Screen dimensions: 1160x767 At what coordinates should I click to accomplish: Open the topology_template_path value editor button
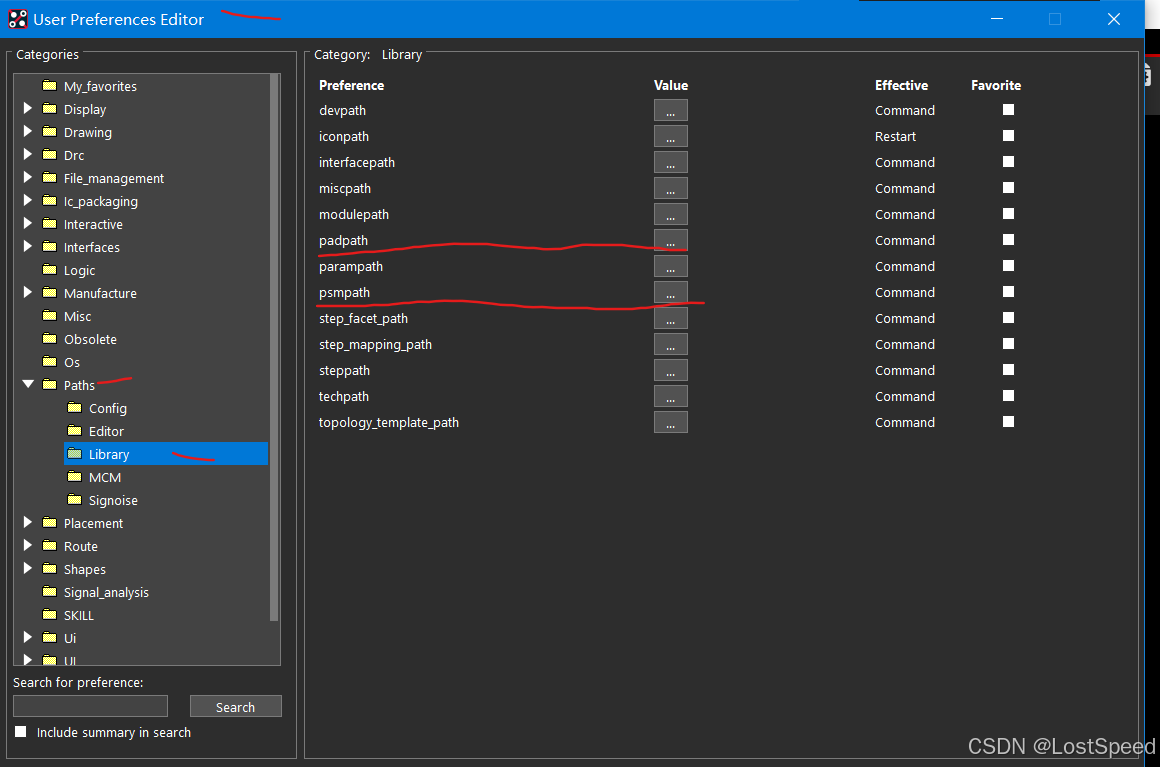coord(670,422)
